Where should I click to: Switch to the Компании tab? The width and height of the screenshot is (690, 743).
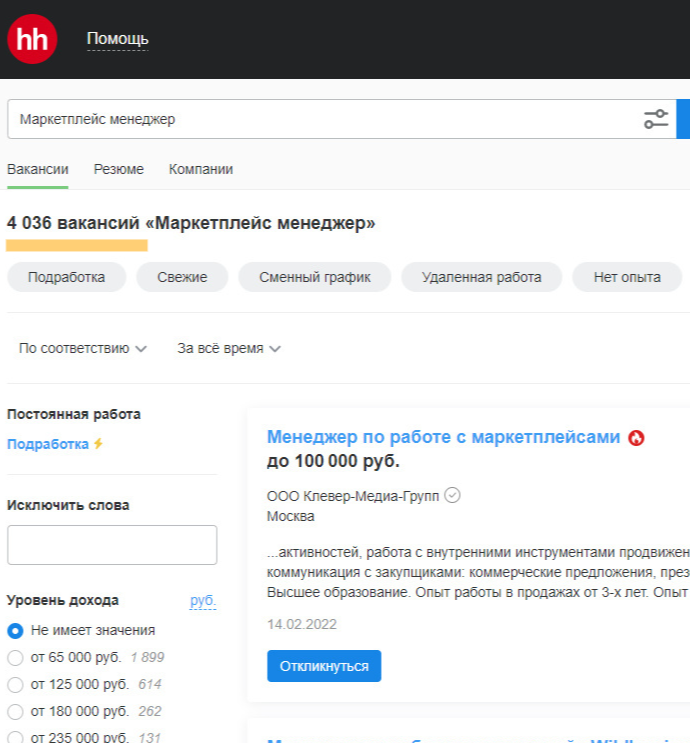click(x=201, y=170)
